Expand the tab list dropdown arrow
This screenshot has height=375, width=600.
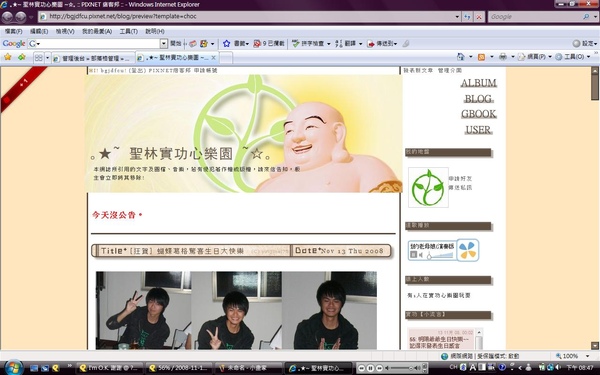coord(47,58)
